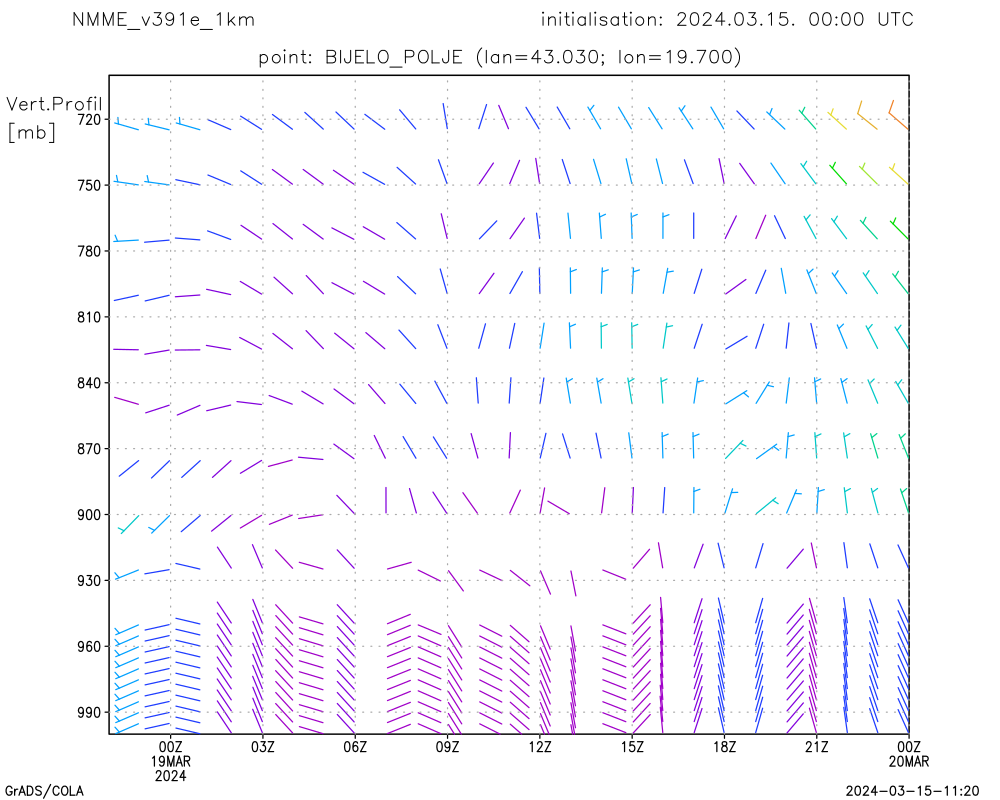Click the 930 pressure axis label
Viewport: 1000px width, 800px height.
tap(89, 581)
